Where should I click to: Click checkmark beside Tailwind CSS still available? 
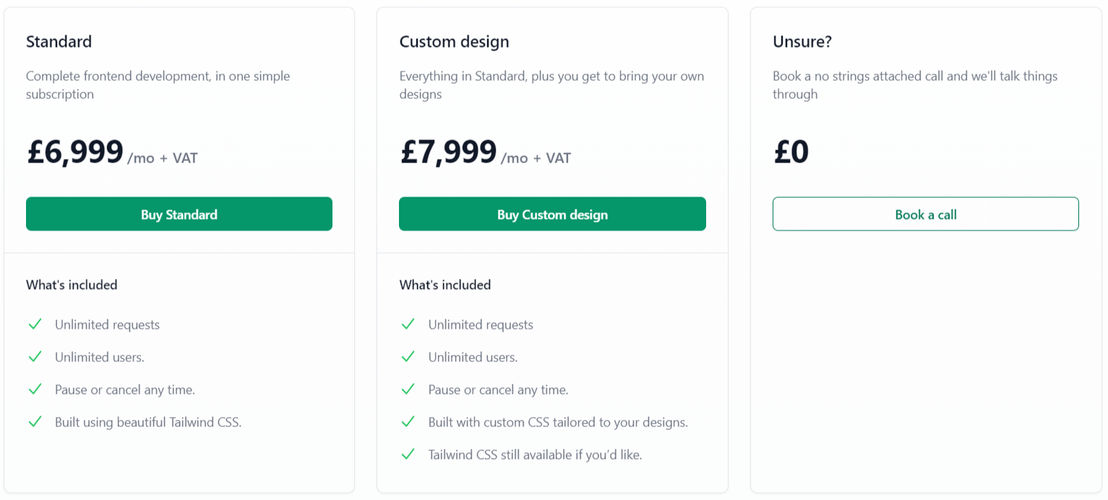[x=408, y=454]
